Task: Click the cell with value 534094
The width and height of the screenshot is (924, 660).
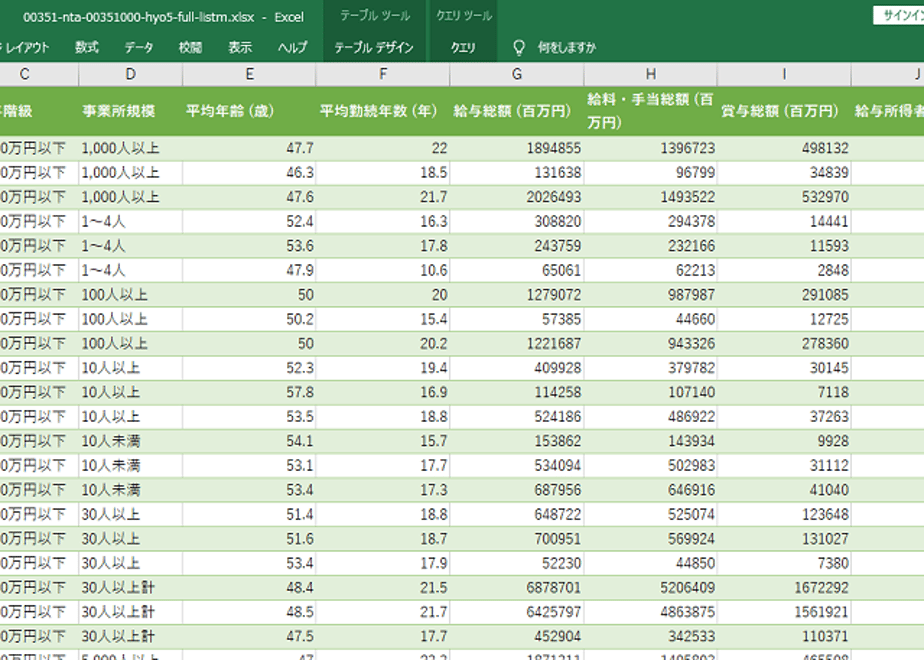Action: point(517,466)
